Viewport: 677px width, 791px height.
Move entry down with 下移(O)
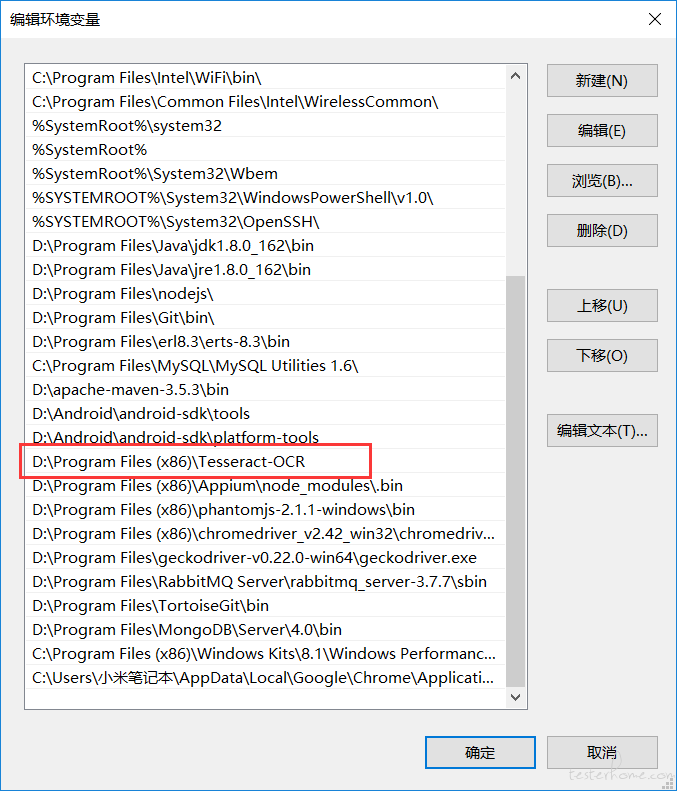(602, 356)
